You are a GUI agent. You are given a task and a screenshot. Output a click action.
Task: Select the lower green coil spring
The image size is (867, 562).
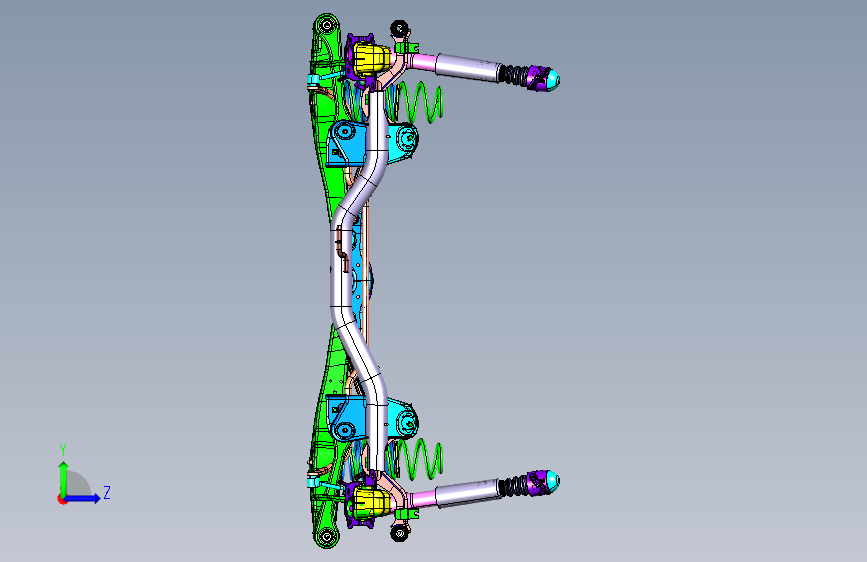pyautogui.click(x=422, y=459)
